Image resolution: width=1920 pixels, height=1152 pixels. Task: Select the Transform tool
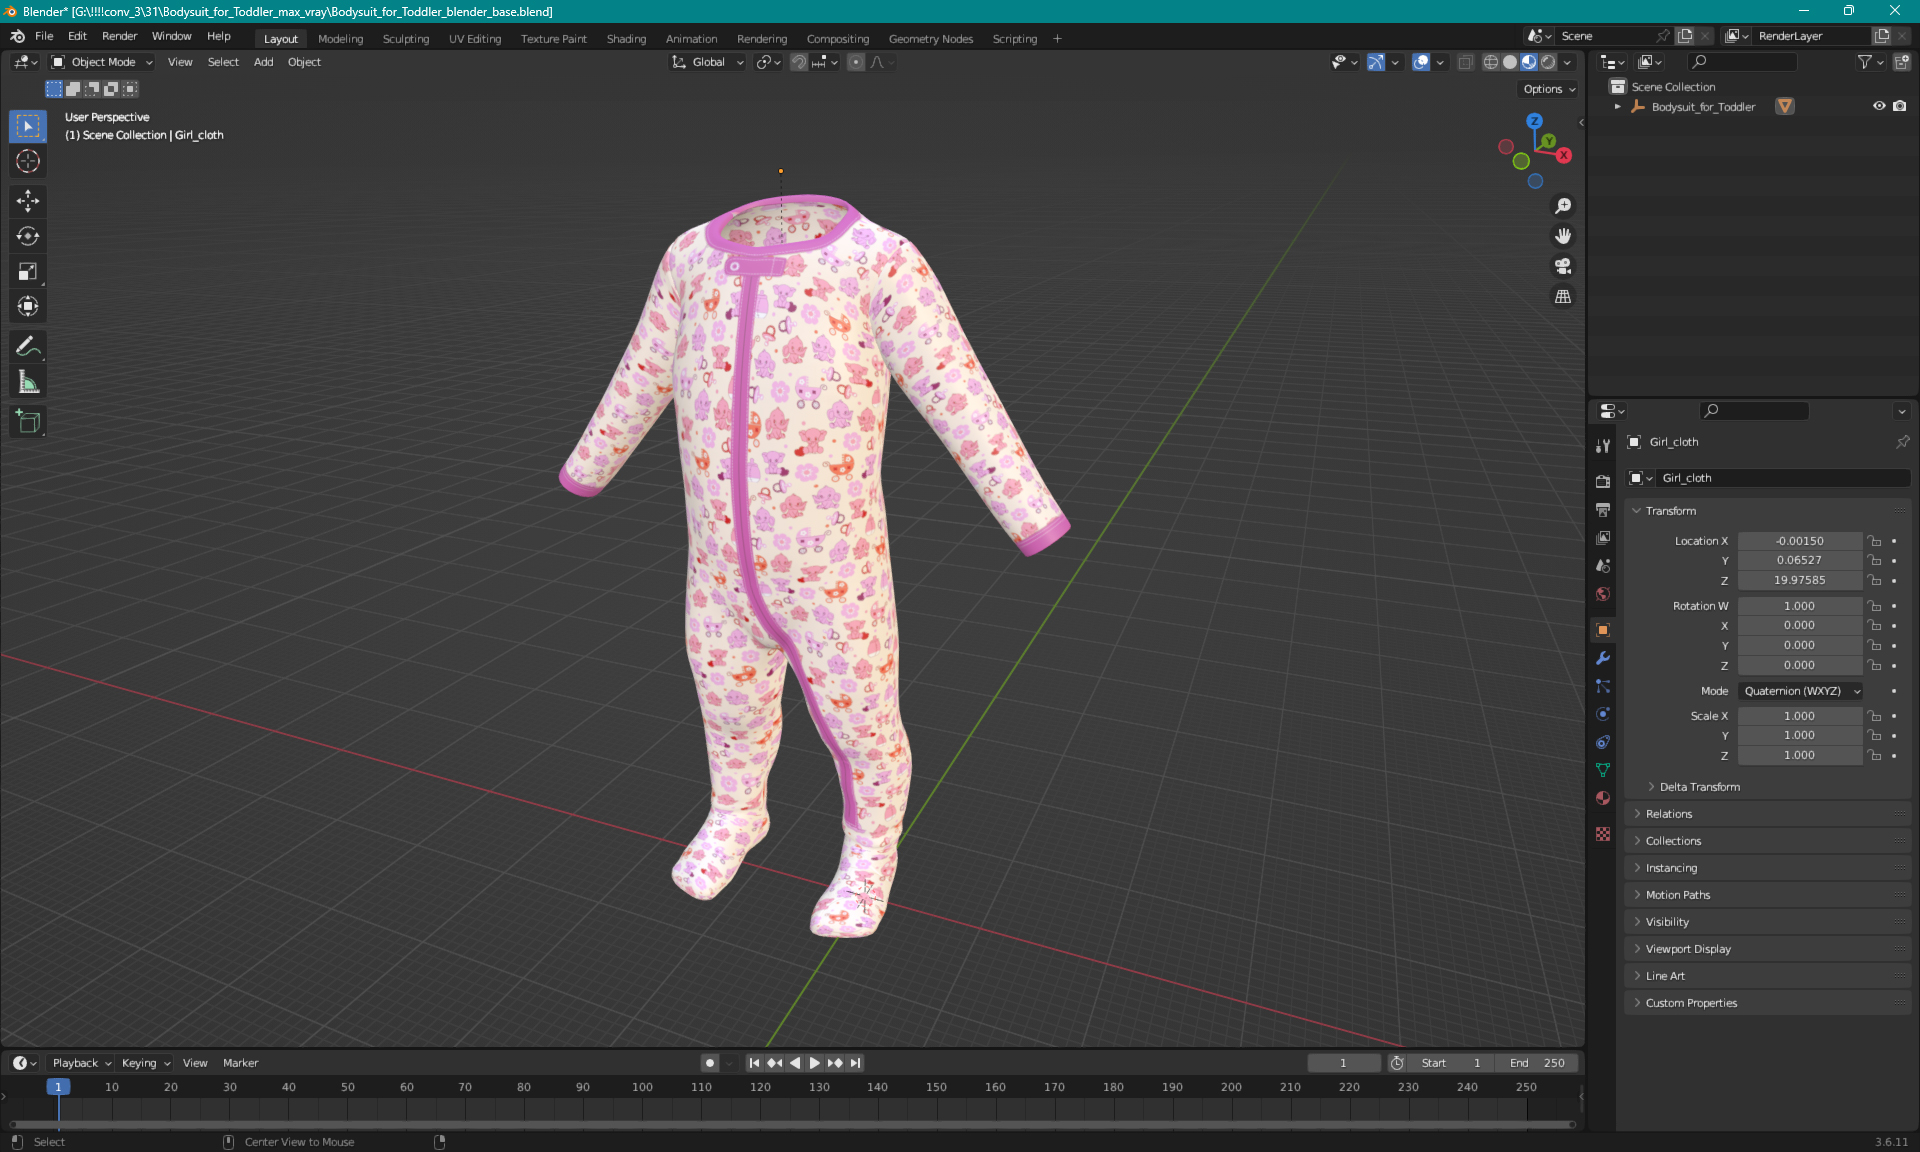pyautogui.click(x=28, y=306)
